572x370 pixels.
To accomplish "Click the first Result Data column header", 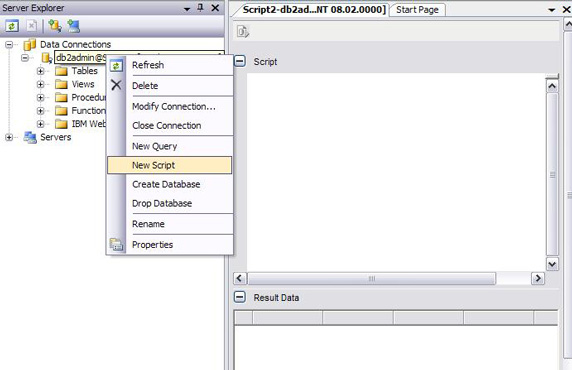I will point(287,317).
